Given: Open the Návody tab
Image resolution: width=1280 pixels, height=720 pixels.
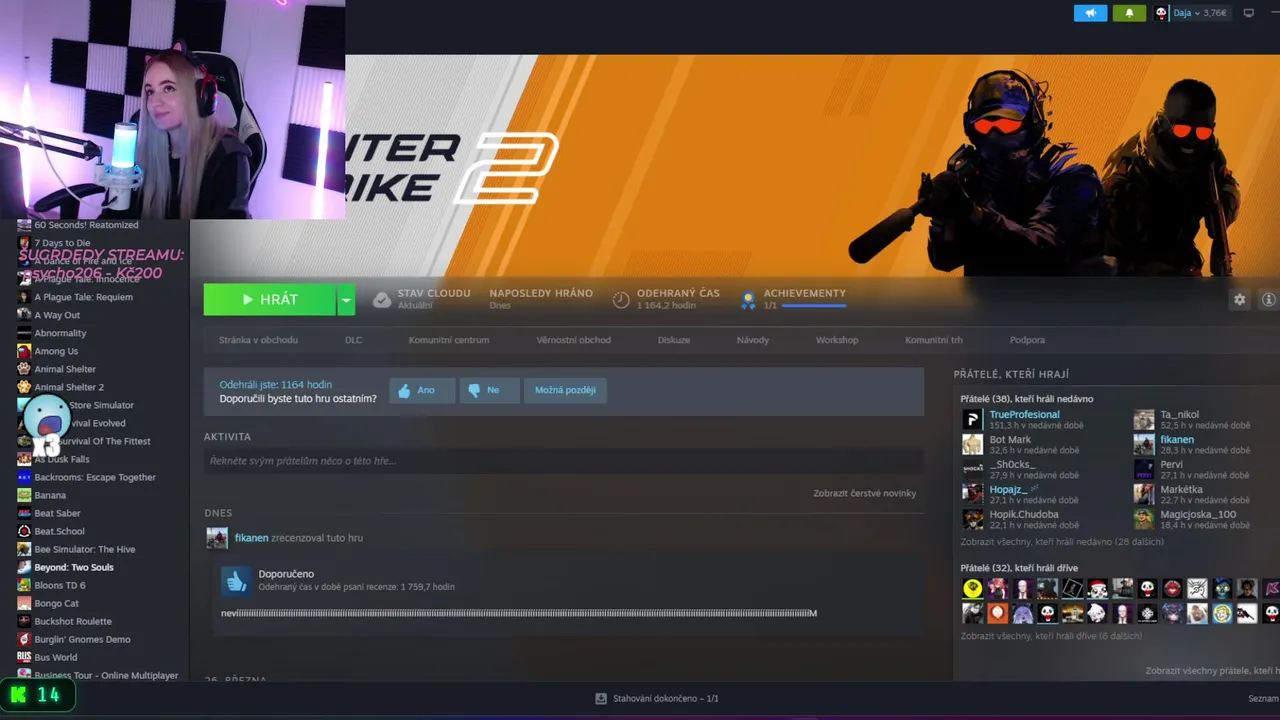Looking at the screenshot, I should (753, 340).
